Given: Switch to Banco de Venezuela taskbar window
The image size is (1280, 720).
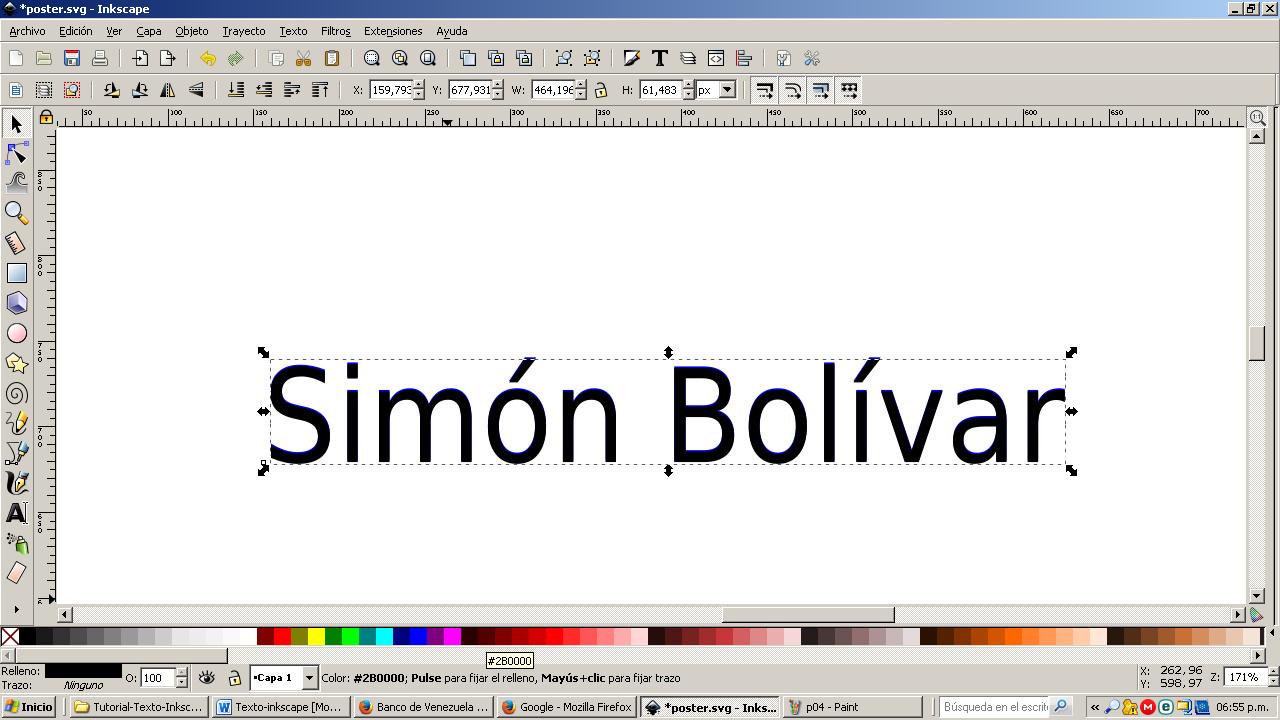Looking at the screenshot, I should point(424,707).
